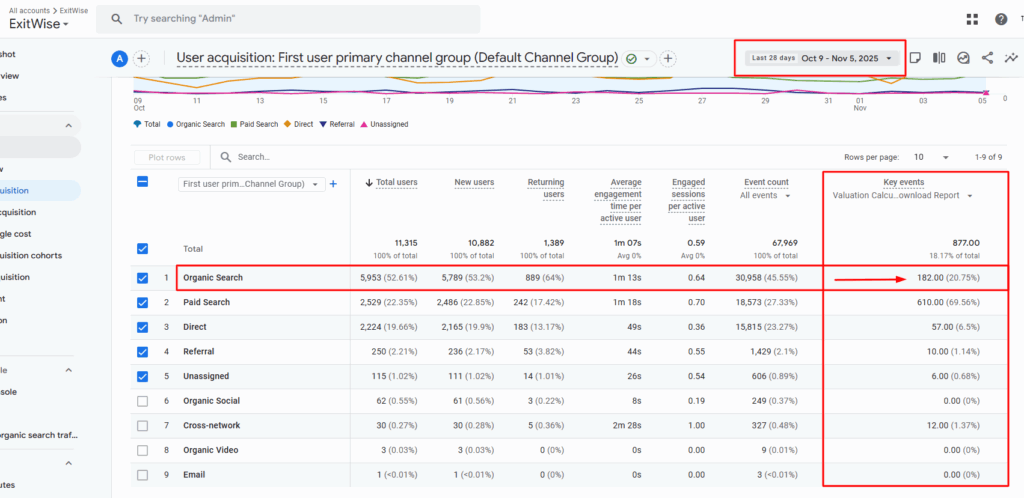The width and height of the screenshot is (1024, 498).
Task: Open the report status dropdown arrow
Action: [x=647, y=59]
